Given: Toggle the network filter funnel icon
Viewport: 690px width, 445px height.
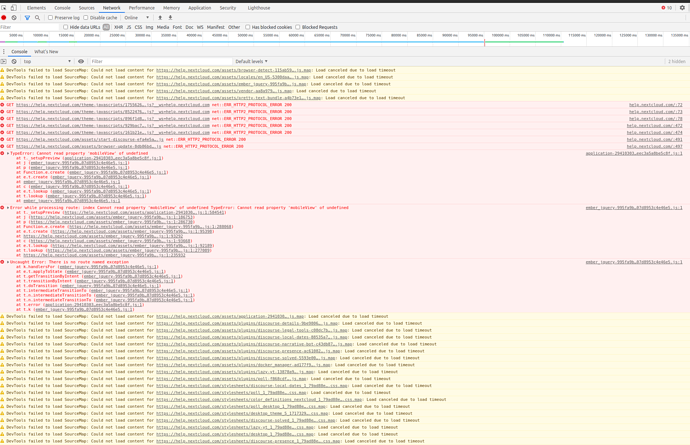Looking at the screenshot, I should point(27,18).
